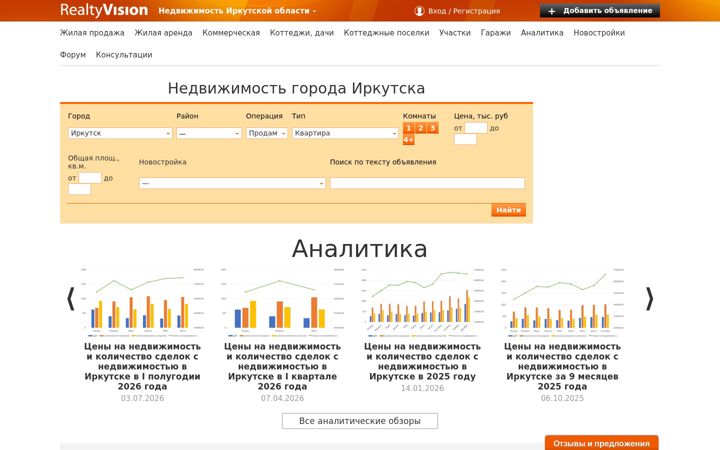Open Консультации menu item

pos(124,55)
